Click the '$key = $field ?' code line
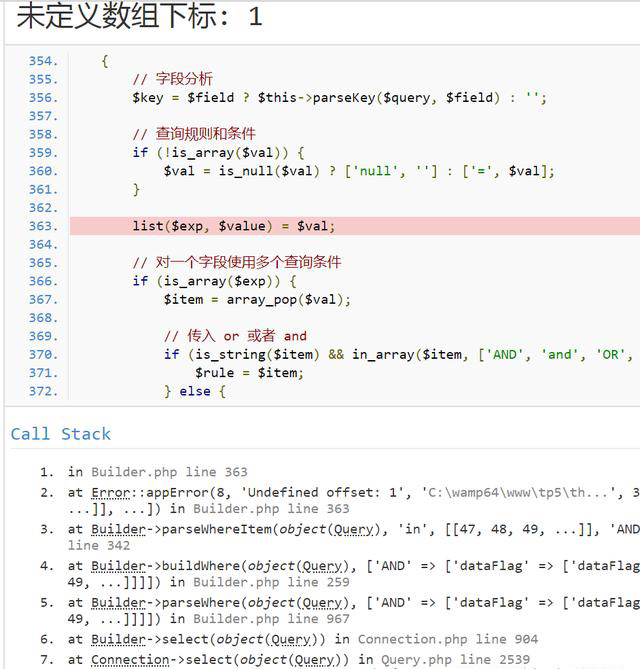Viewport: 640px width, 669px height. tap(339, 98)
